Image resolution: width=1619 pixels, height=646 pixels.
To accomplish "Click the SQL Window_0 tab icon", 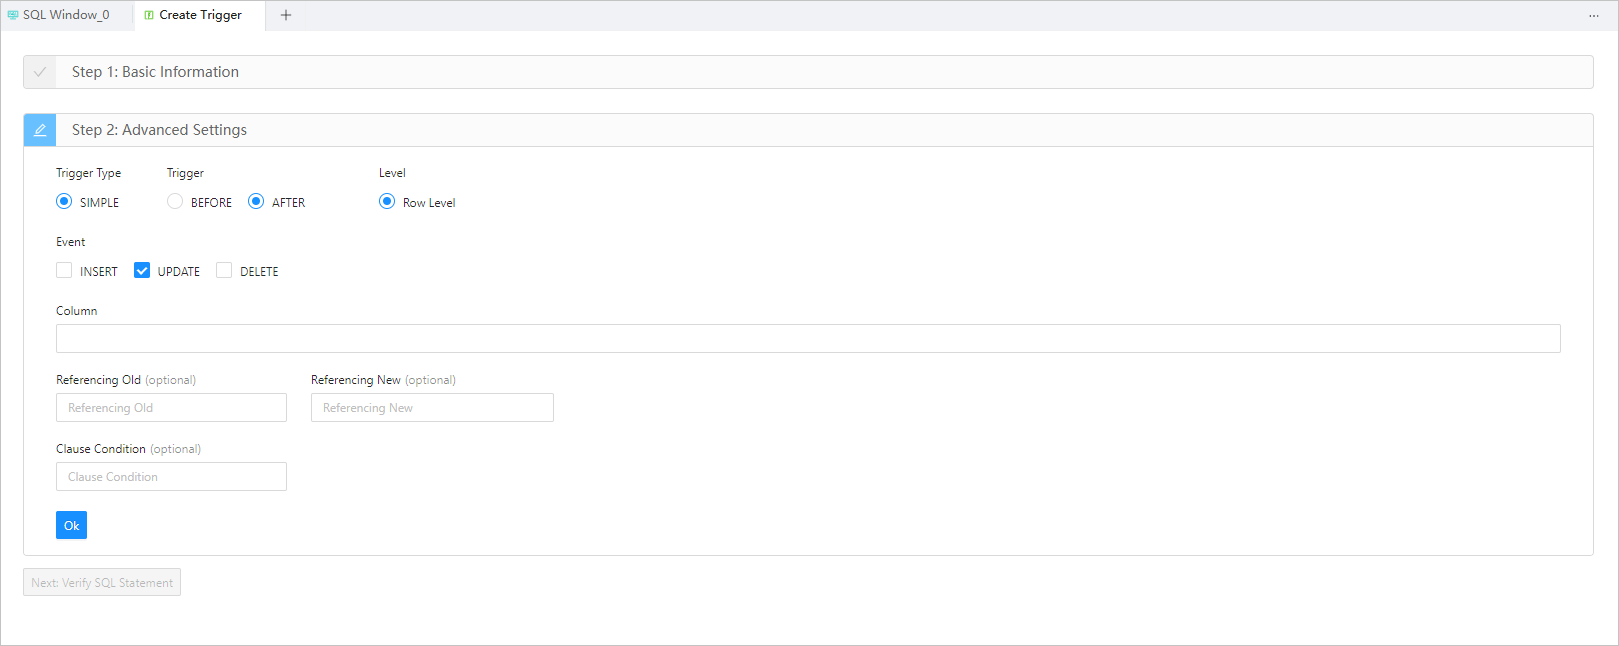I will point(13,15).
